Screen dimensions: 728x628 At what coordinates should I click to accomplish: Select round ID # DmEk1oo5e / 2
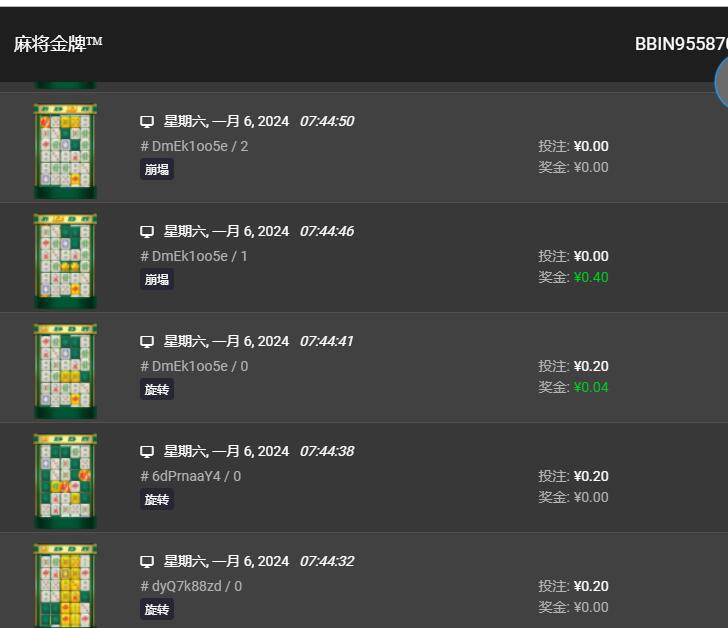194,146
